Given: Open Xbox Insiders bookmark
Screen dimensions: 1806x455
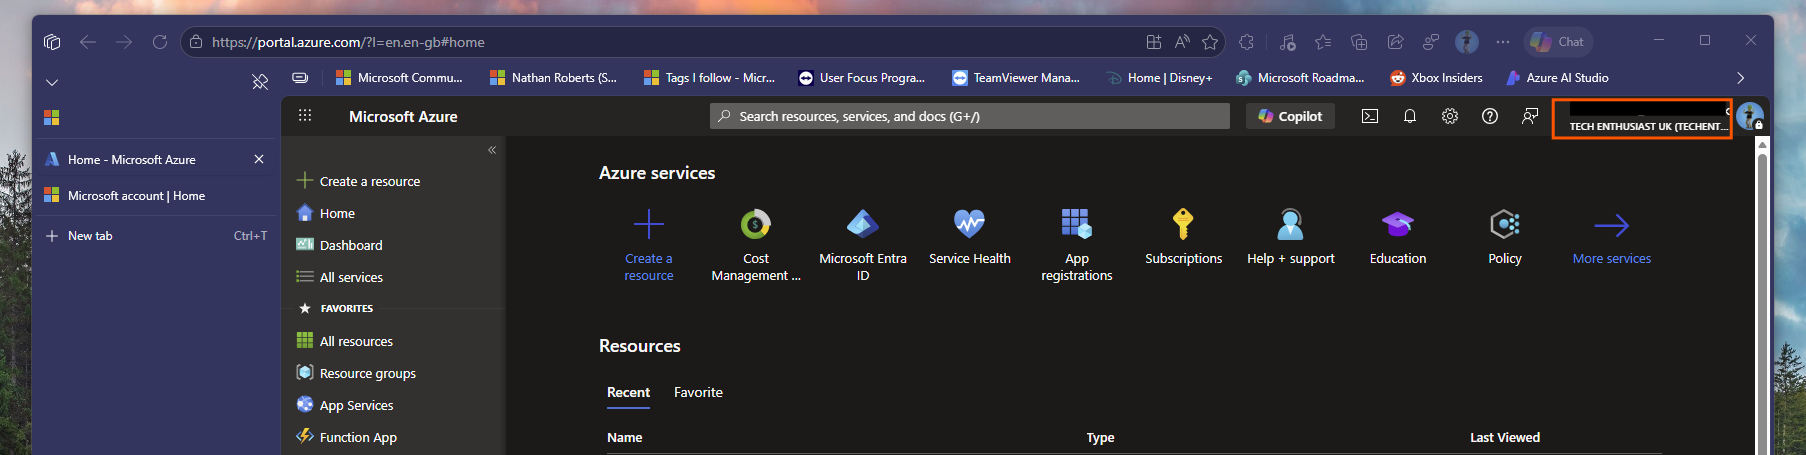Looking at the screenshot, I should pos(1436,78).
